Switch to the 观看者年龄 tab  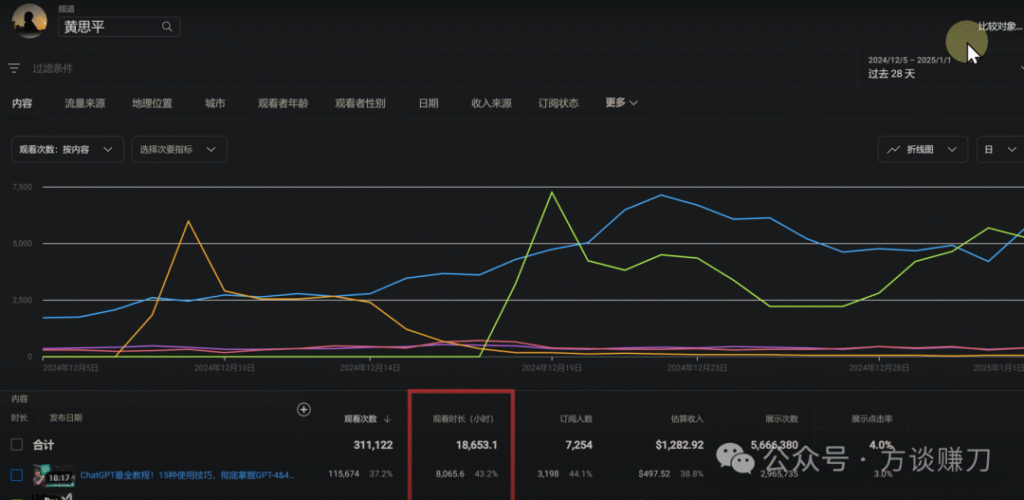pyautogui.click(x=283, y=103)
